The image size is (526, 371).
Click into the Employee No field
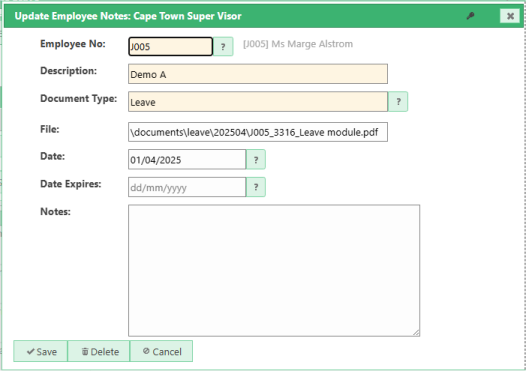point(170,46)
